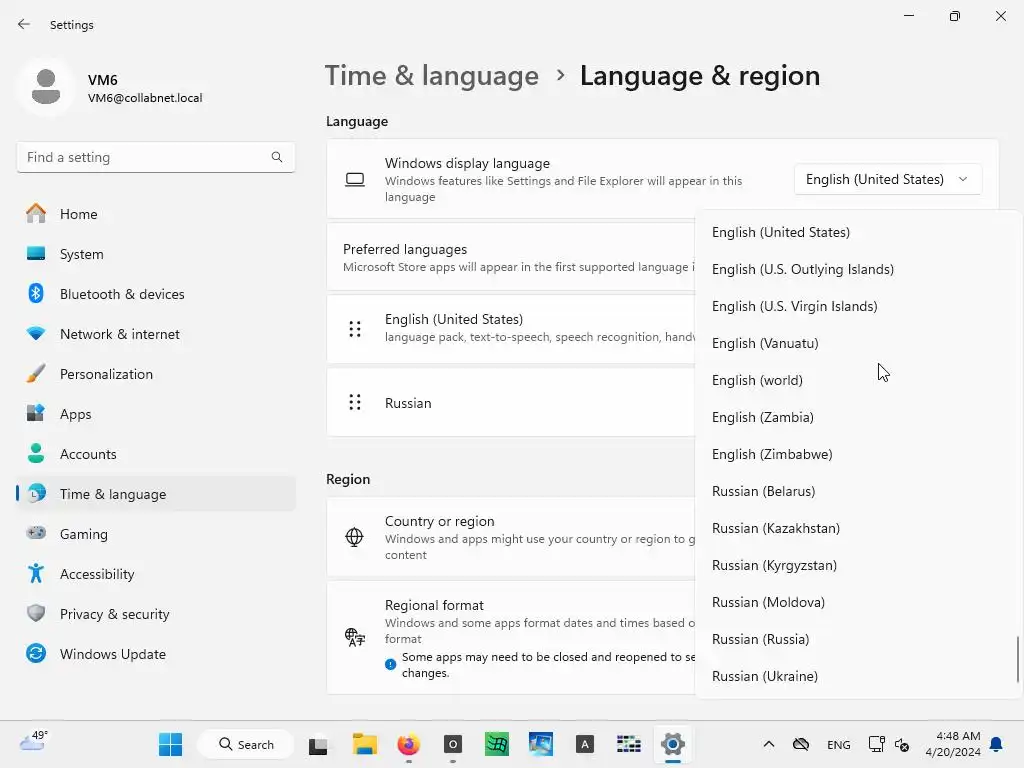Open the Windows Start menu

click(170, 744)
